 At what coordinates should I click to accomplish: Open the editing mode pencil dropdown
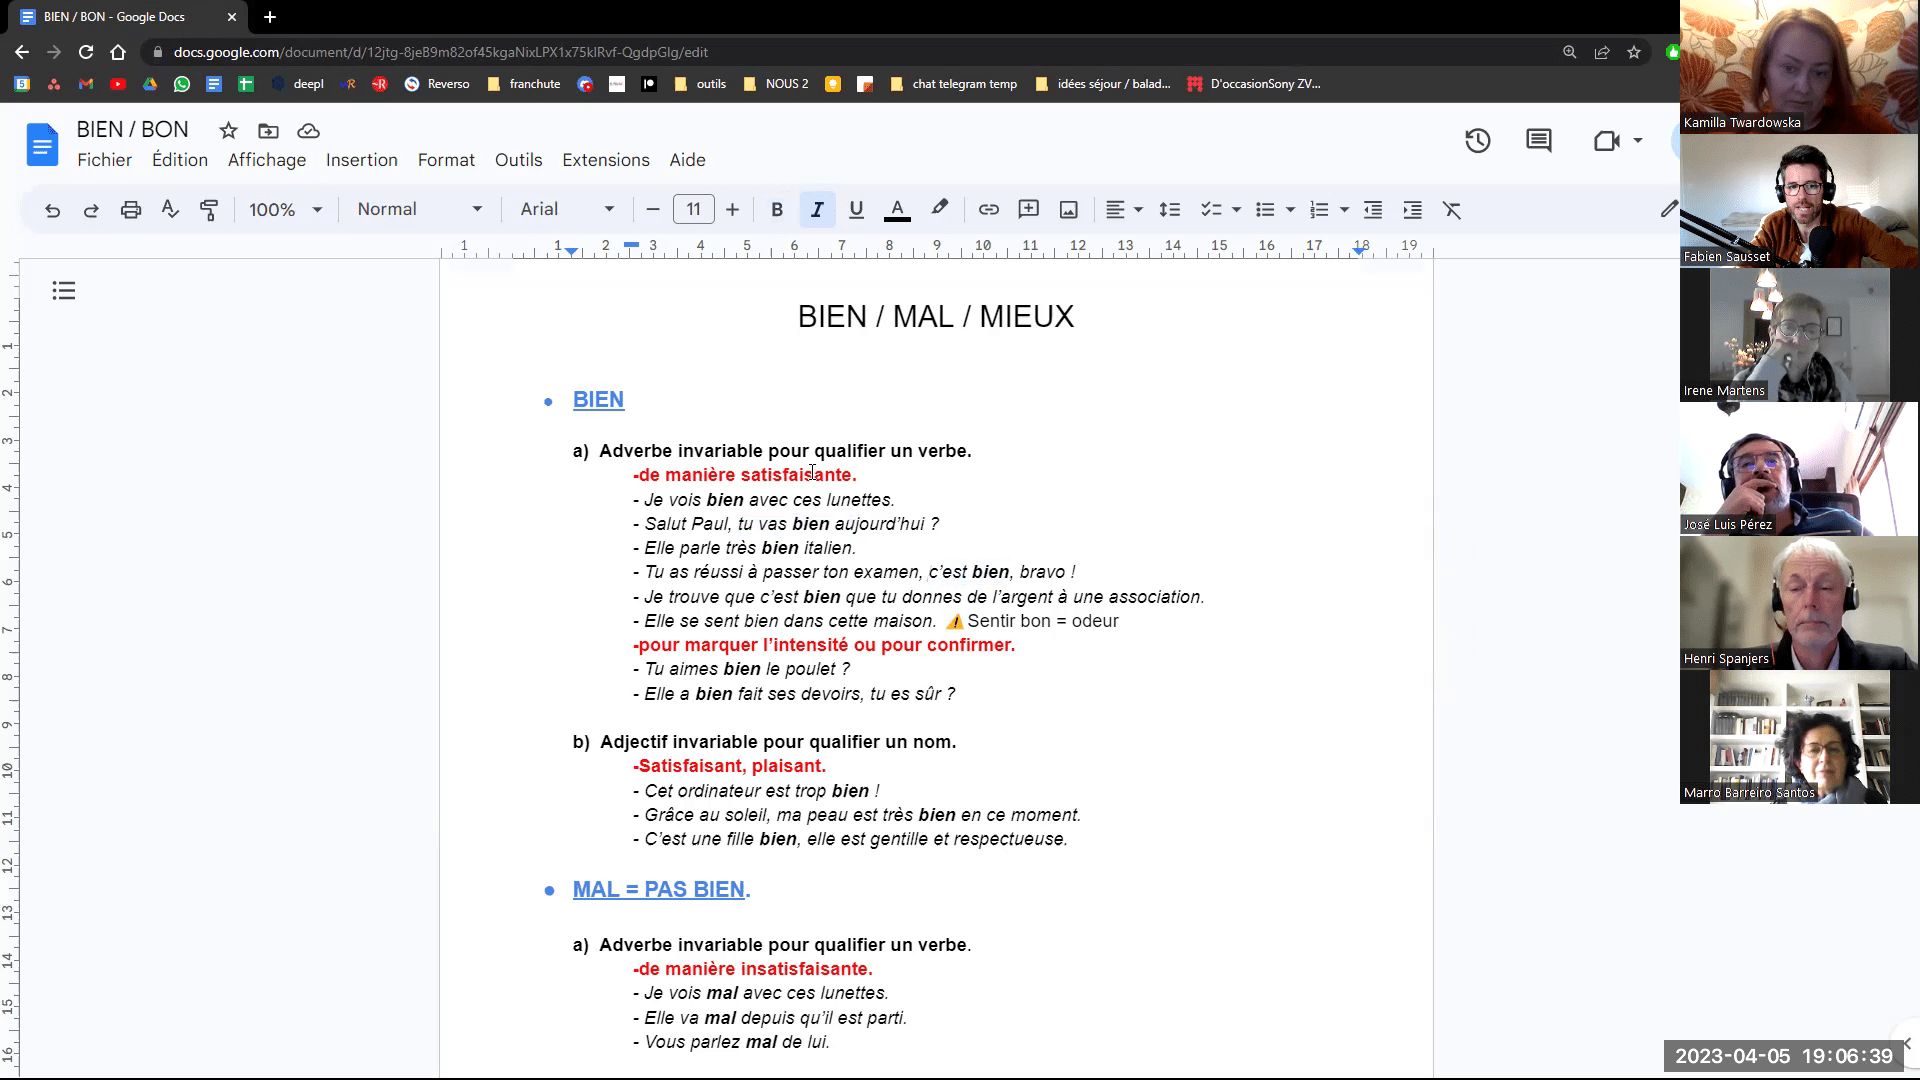coord(1668,210)
